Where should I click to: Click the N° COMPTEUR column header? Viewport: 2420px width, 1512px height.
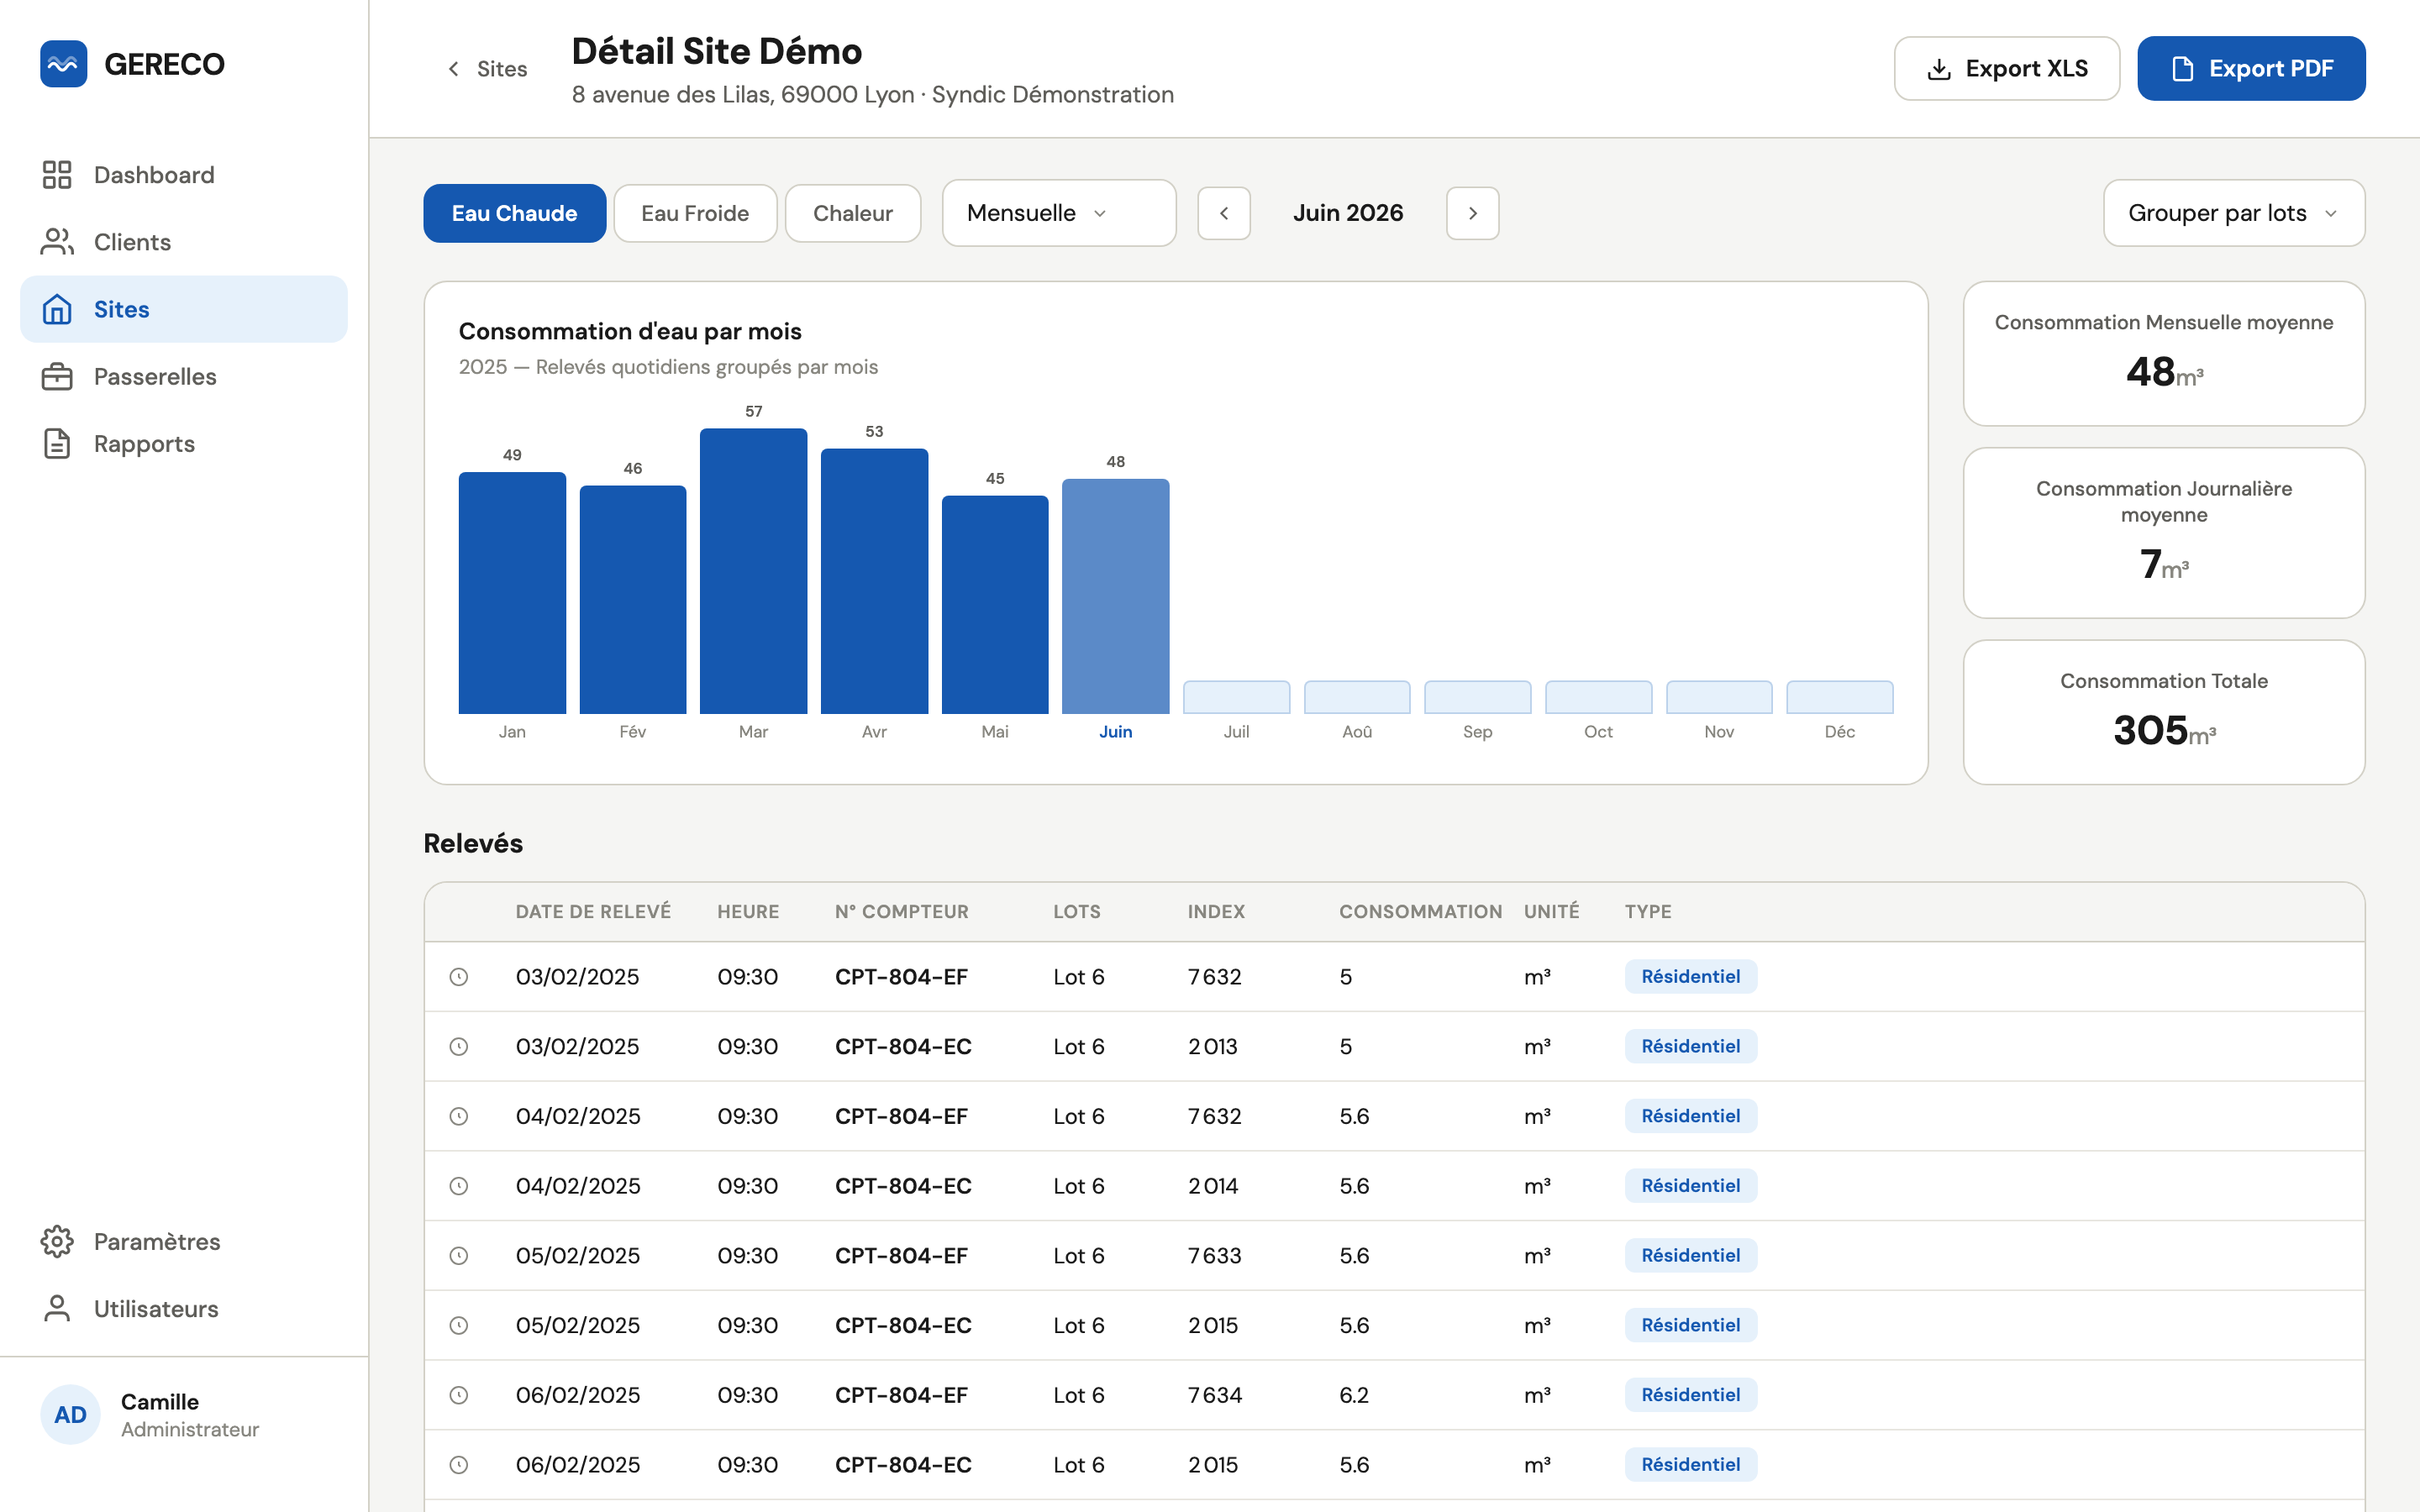tap(901, 911)
